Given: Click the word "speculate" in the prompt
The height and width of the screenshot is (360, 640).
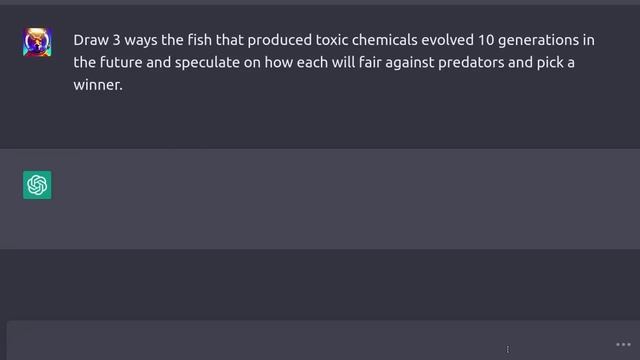Looking at the screenshot, I should pyautogui.click(x=207, y=62).
